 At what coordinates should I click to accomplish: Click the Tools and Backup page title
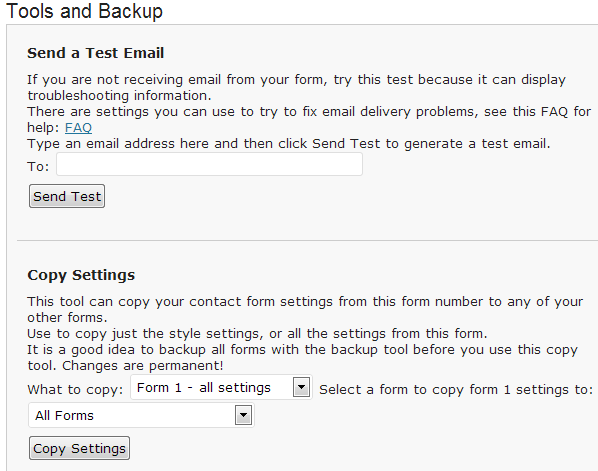[x=85, y=11]
